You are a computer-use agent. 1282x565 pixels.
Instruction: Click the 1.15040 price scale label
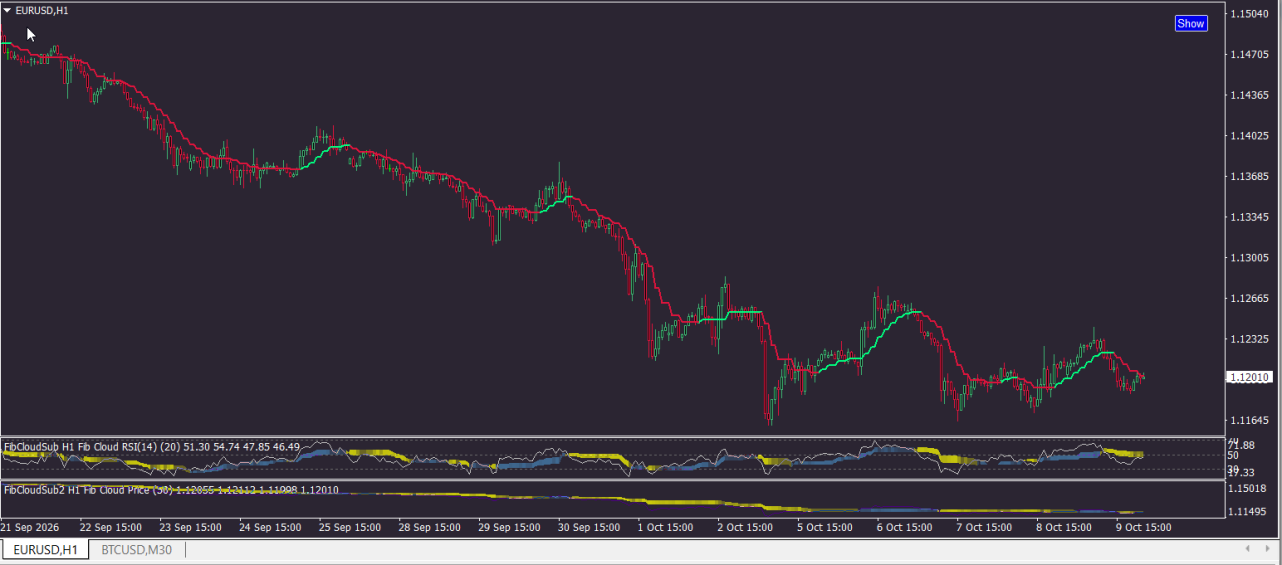click(x=1250, y=14)
